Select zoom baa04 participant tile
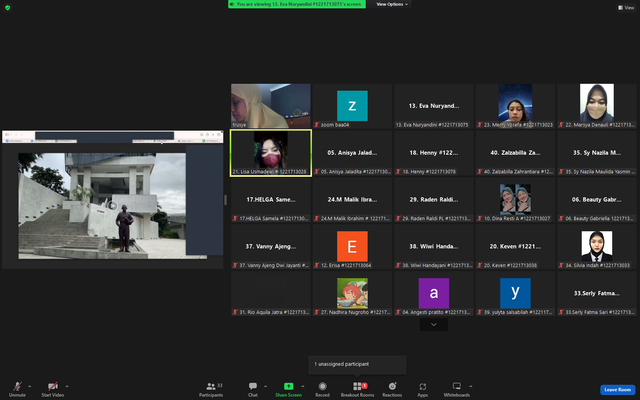640x400 pixels. pyautogui.click(x=352, y=106)
